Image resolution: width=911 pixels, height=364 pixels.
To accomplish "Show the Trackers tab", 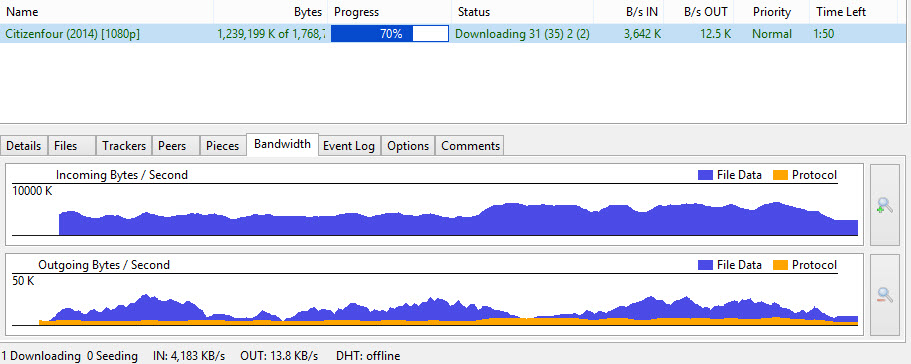I will tap(124, 146).
